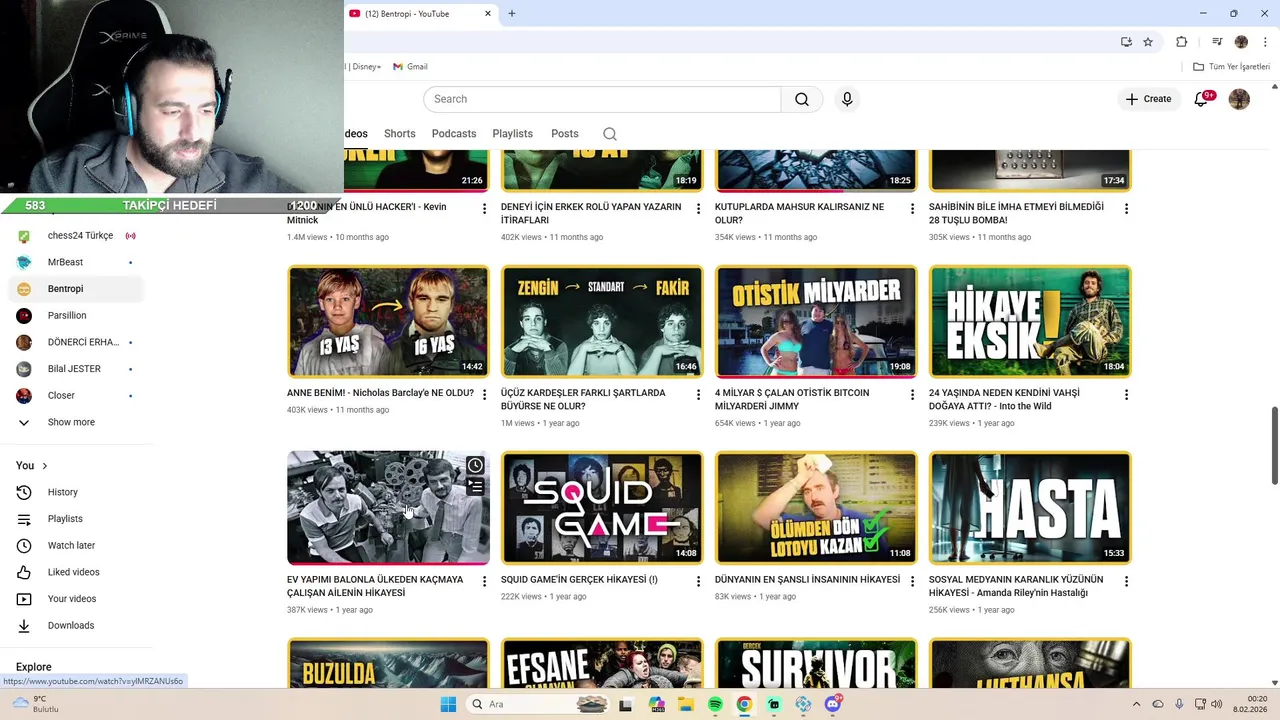Screen dimensions: 1280x720
Task: Open SQUID GAME video thumbnail
Action: tap(602, 508)
